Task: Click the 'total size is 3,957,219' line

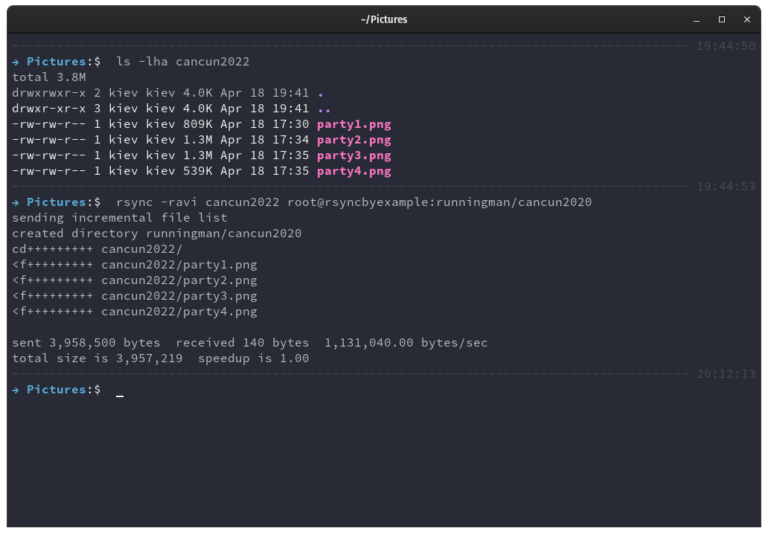Action: click(x=97, y=359)
